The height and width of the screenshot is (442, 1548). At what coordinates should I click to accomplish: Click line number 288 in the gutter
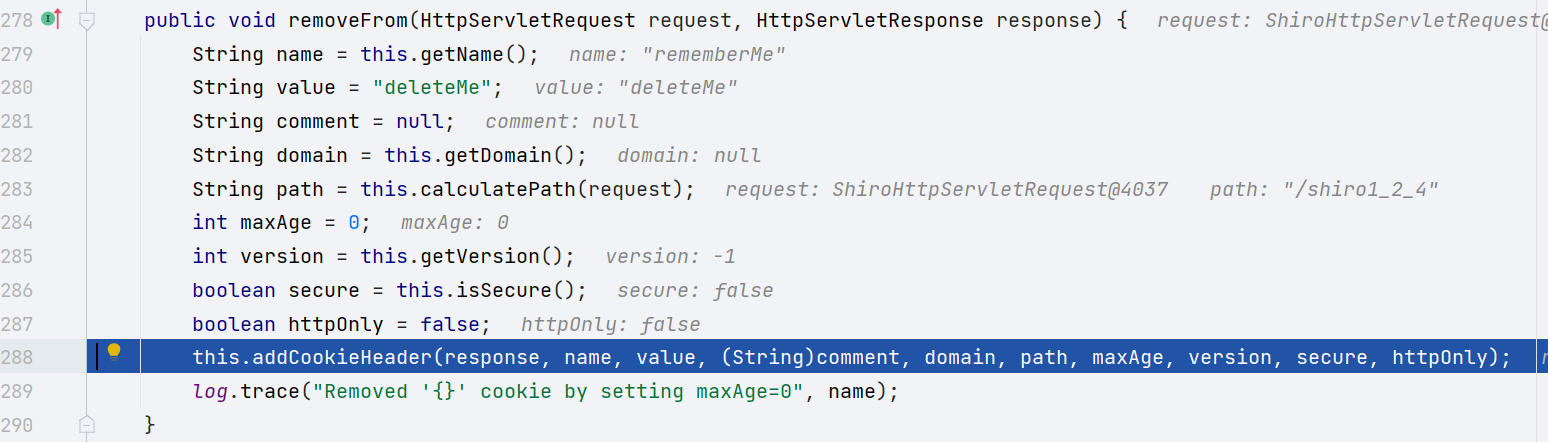click(x=19, y=357)
